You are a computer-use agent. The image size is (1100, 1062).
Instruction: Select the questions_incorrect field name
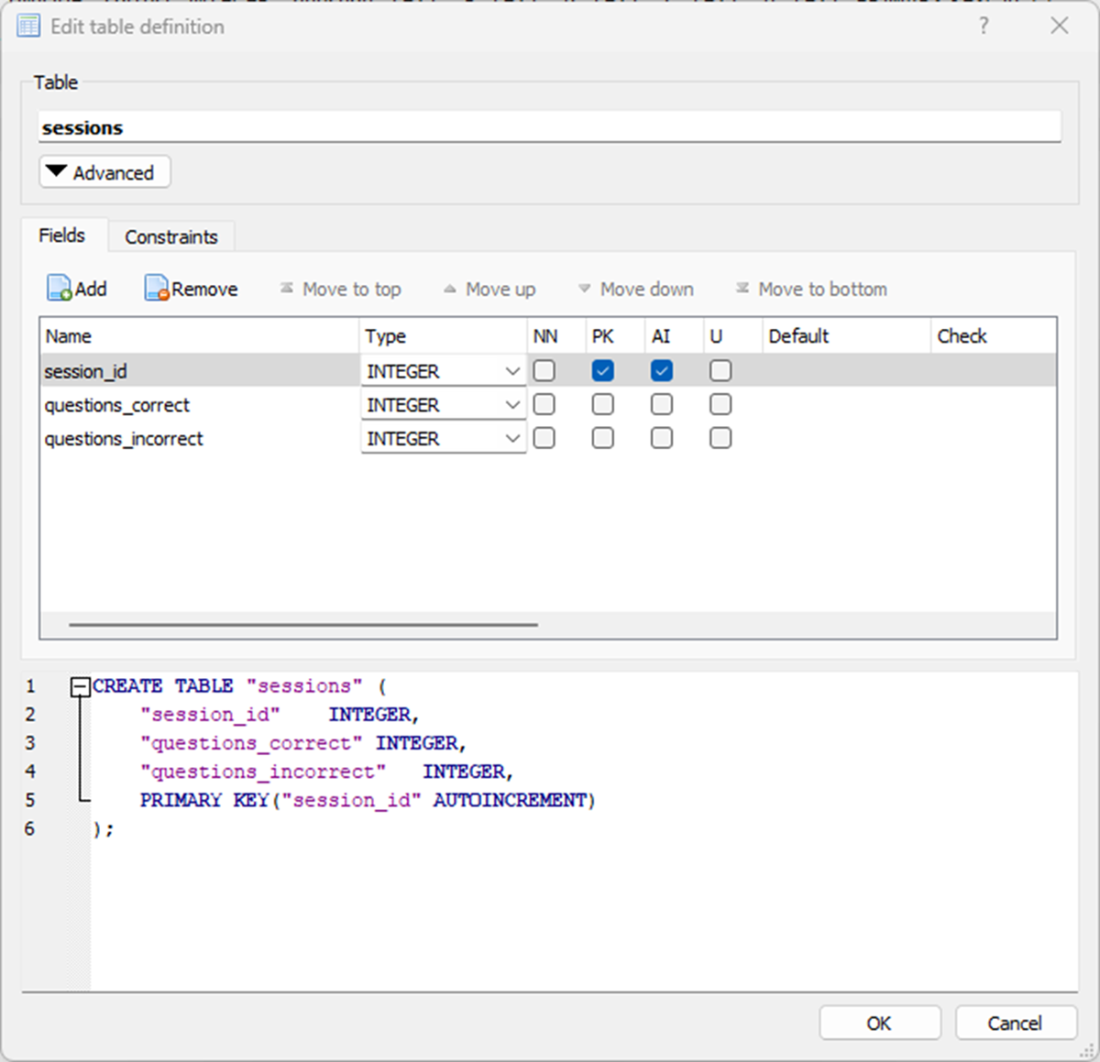tap(123, 438)
